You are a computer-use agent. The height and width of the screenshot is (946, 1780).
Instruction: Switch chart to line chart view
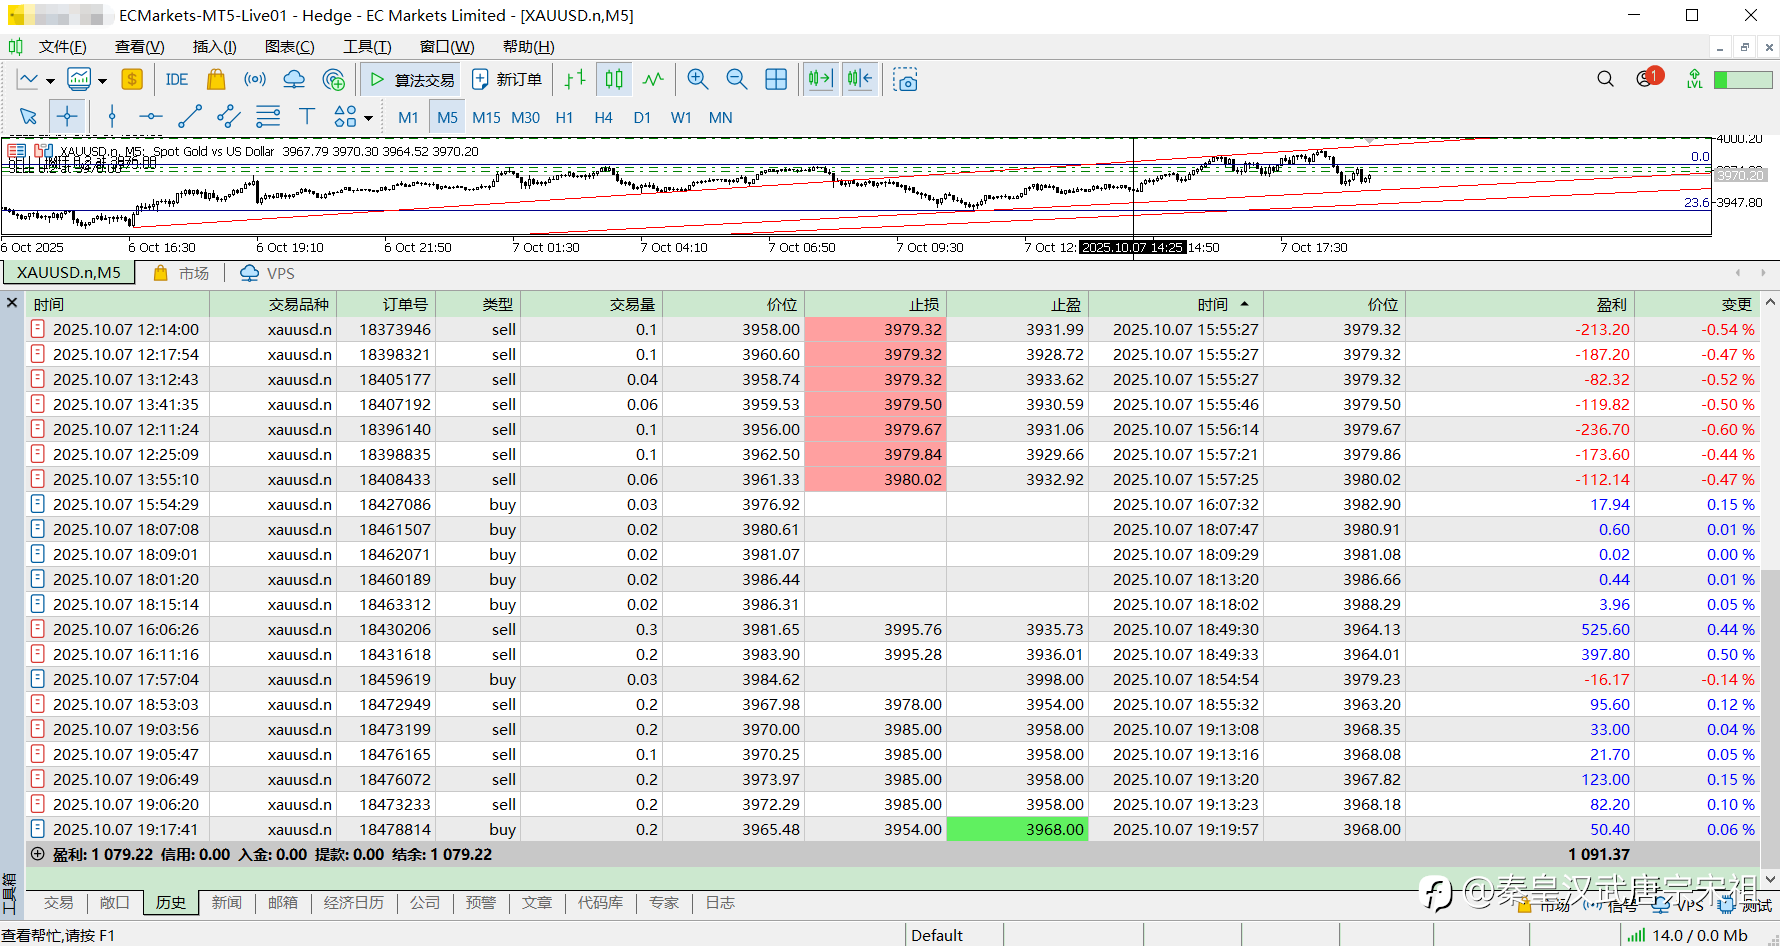coord(653,80)
